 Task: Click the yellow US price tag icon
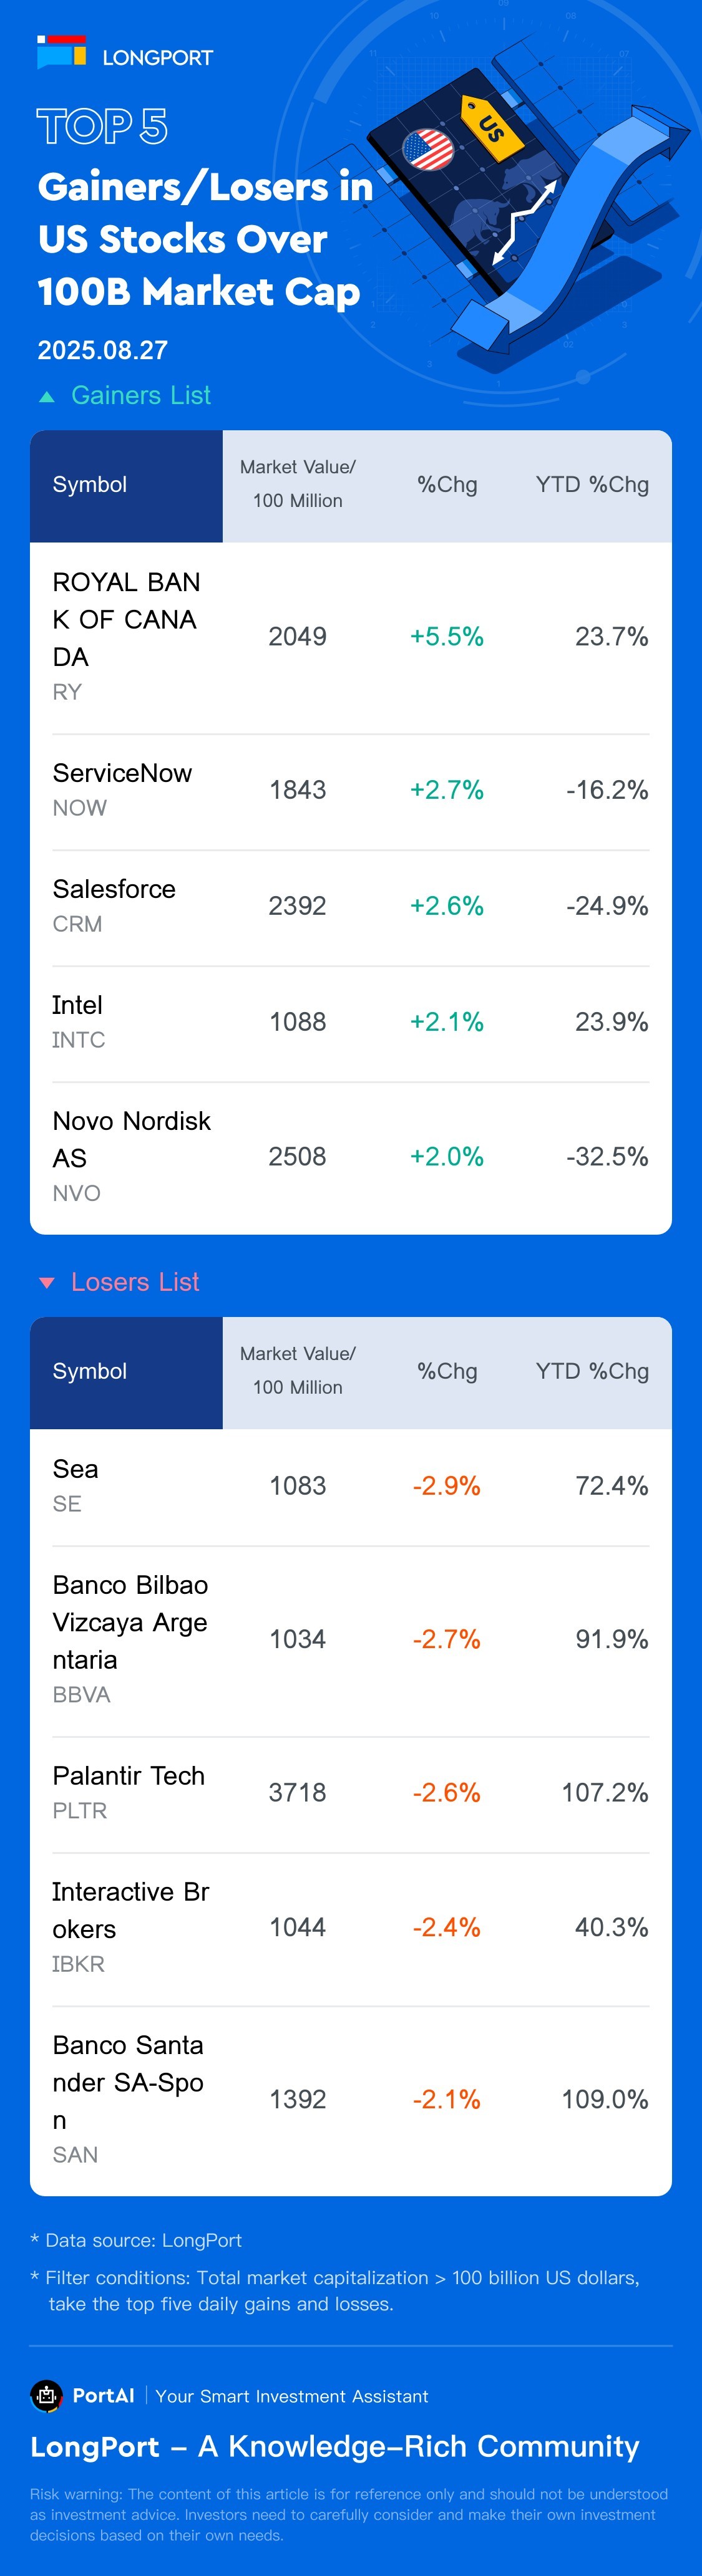[491, 127]
